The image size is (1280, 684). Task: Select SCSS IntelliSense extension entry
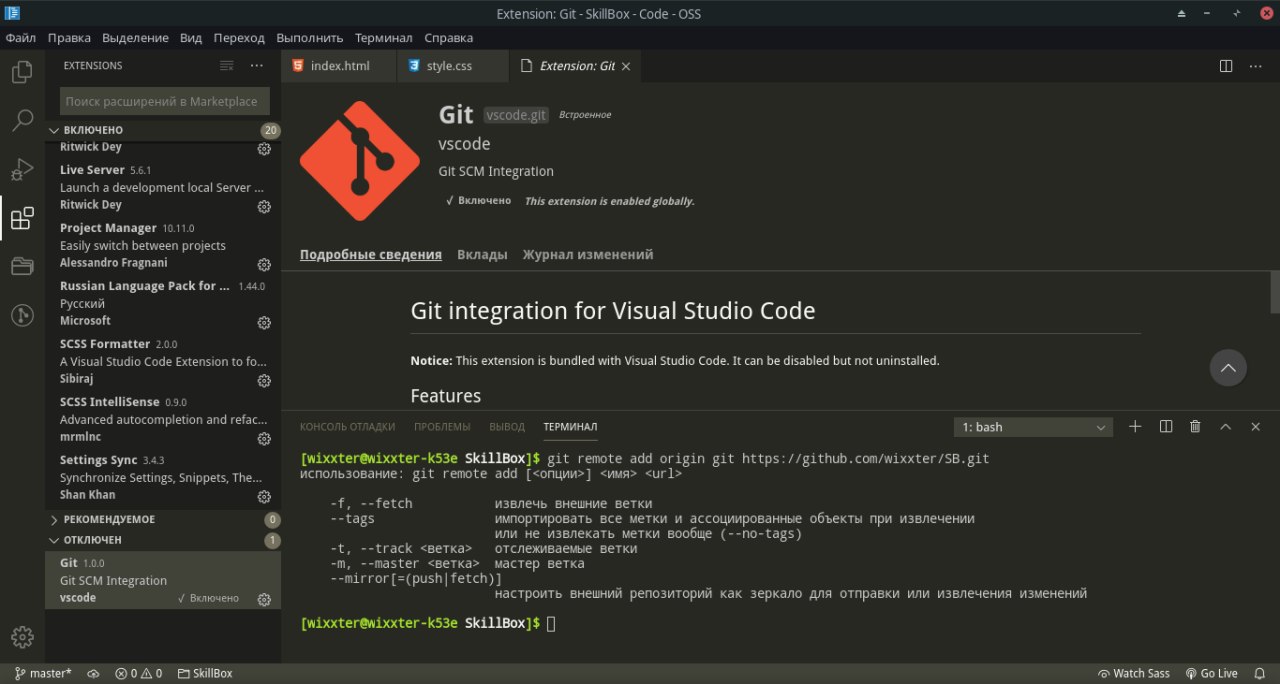tap(163, 420)
